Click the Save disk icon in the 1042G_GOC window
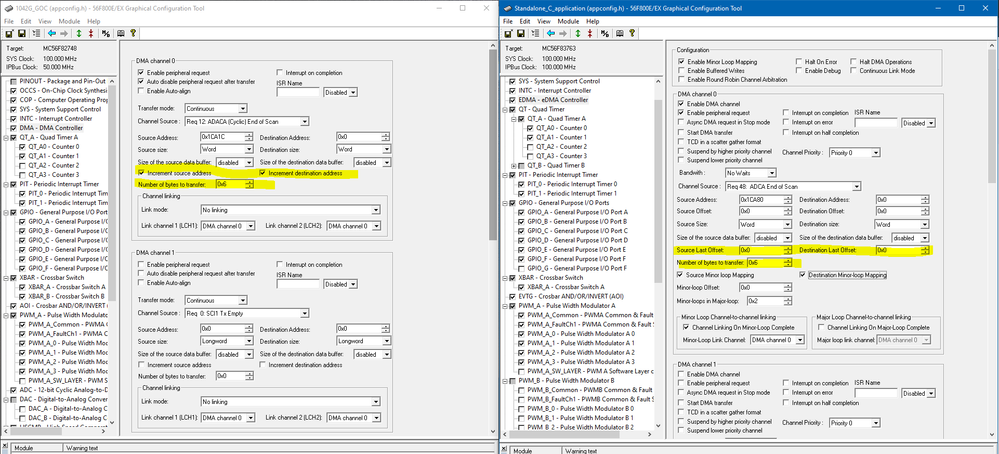This screenshot has height=454, width=999. (21, 32)
